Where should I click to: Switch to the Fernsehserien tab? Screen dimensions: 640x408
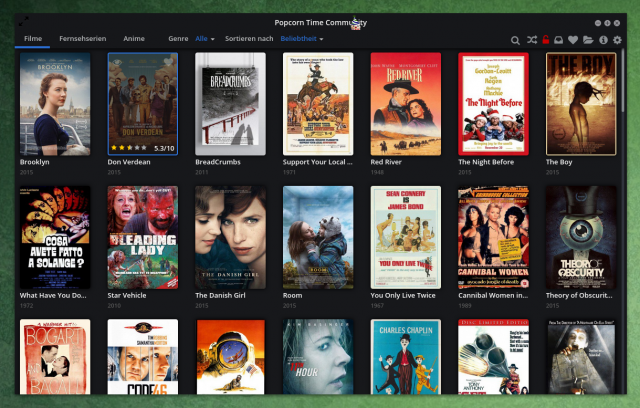(82, 39)
